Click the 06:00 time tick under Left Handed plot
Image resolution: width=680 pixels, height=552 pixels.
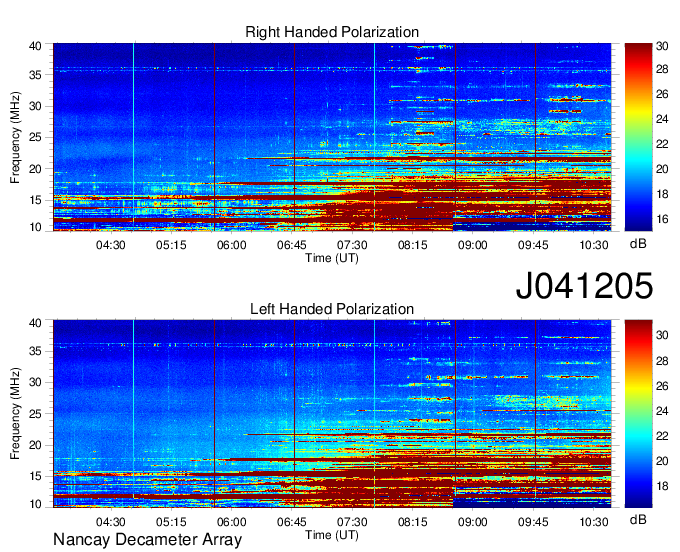232,522
